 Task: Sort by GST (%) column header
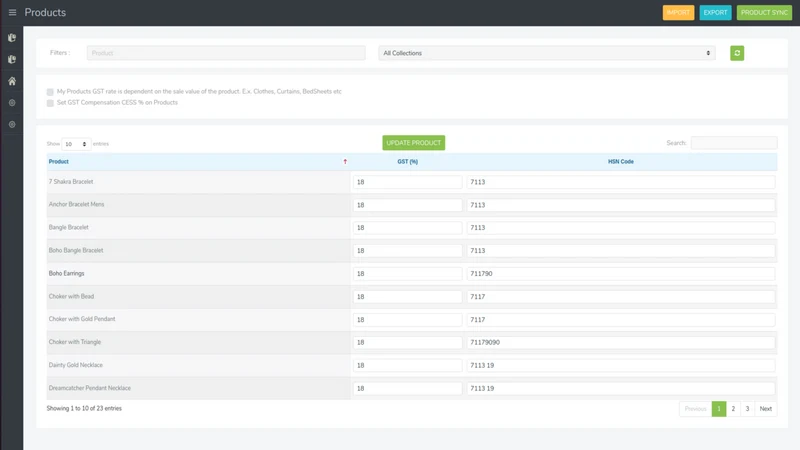[x=407, y=162]
